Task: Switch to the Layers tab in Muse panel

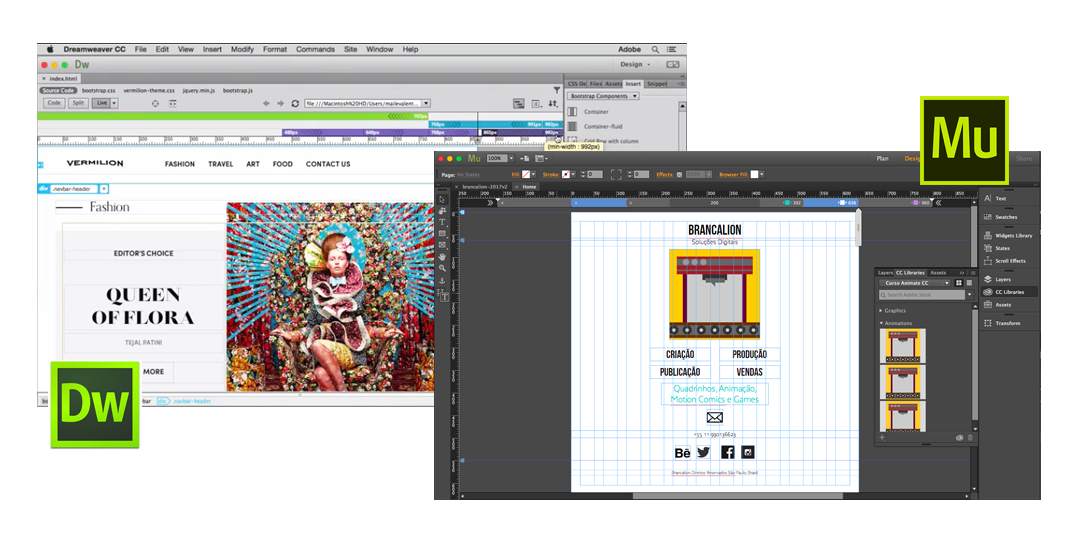Action: click(x=885, y=273)
